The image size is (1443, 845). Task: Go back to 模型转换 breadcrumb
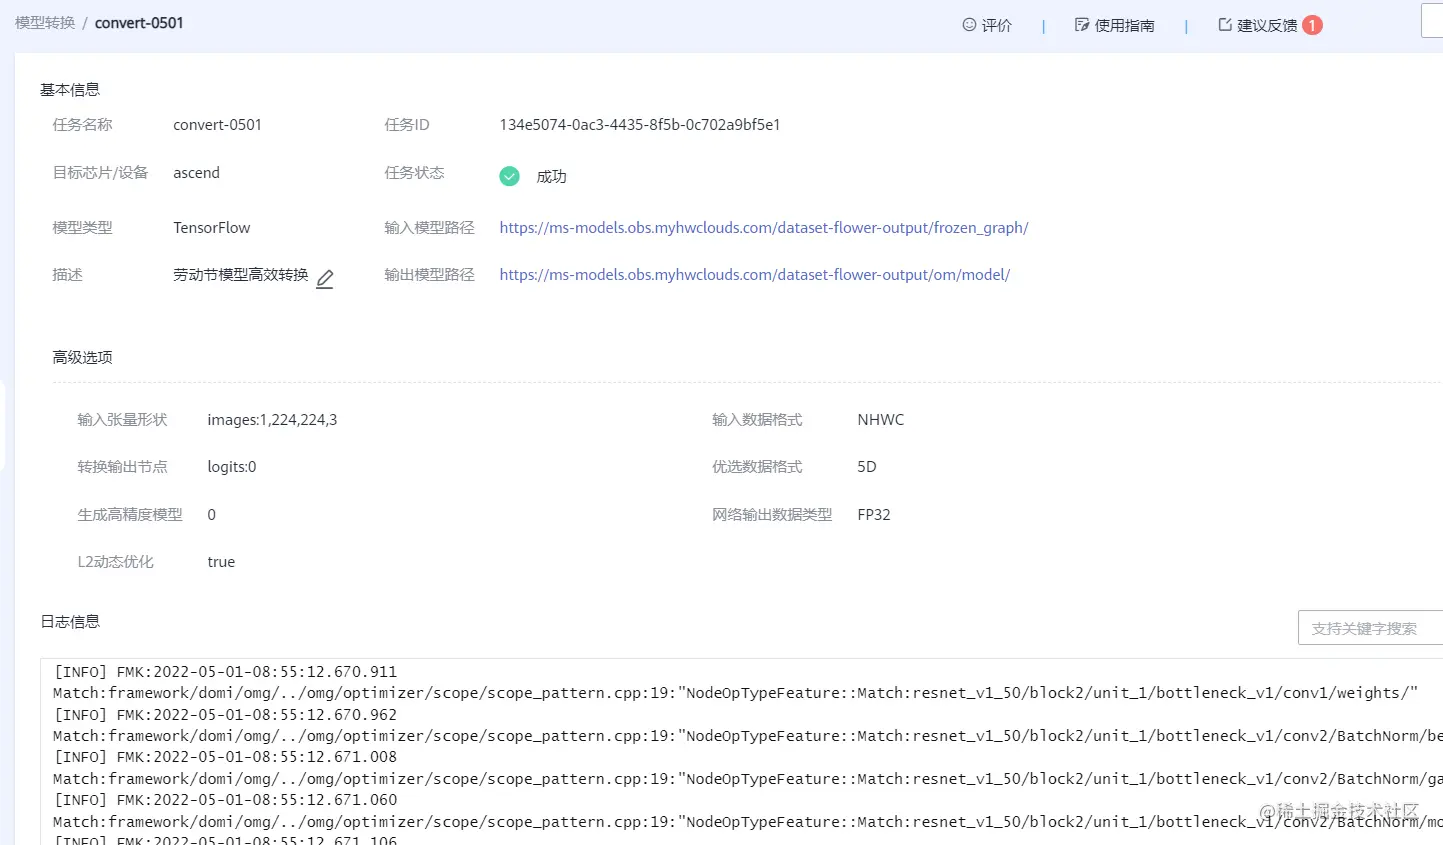(x=45, y=23)
